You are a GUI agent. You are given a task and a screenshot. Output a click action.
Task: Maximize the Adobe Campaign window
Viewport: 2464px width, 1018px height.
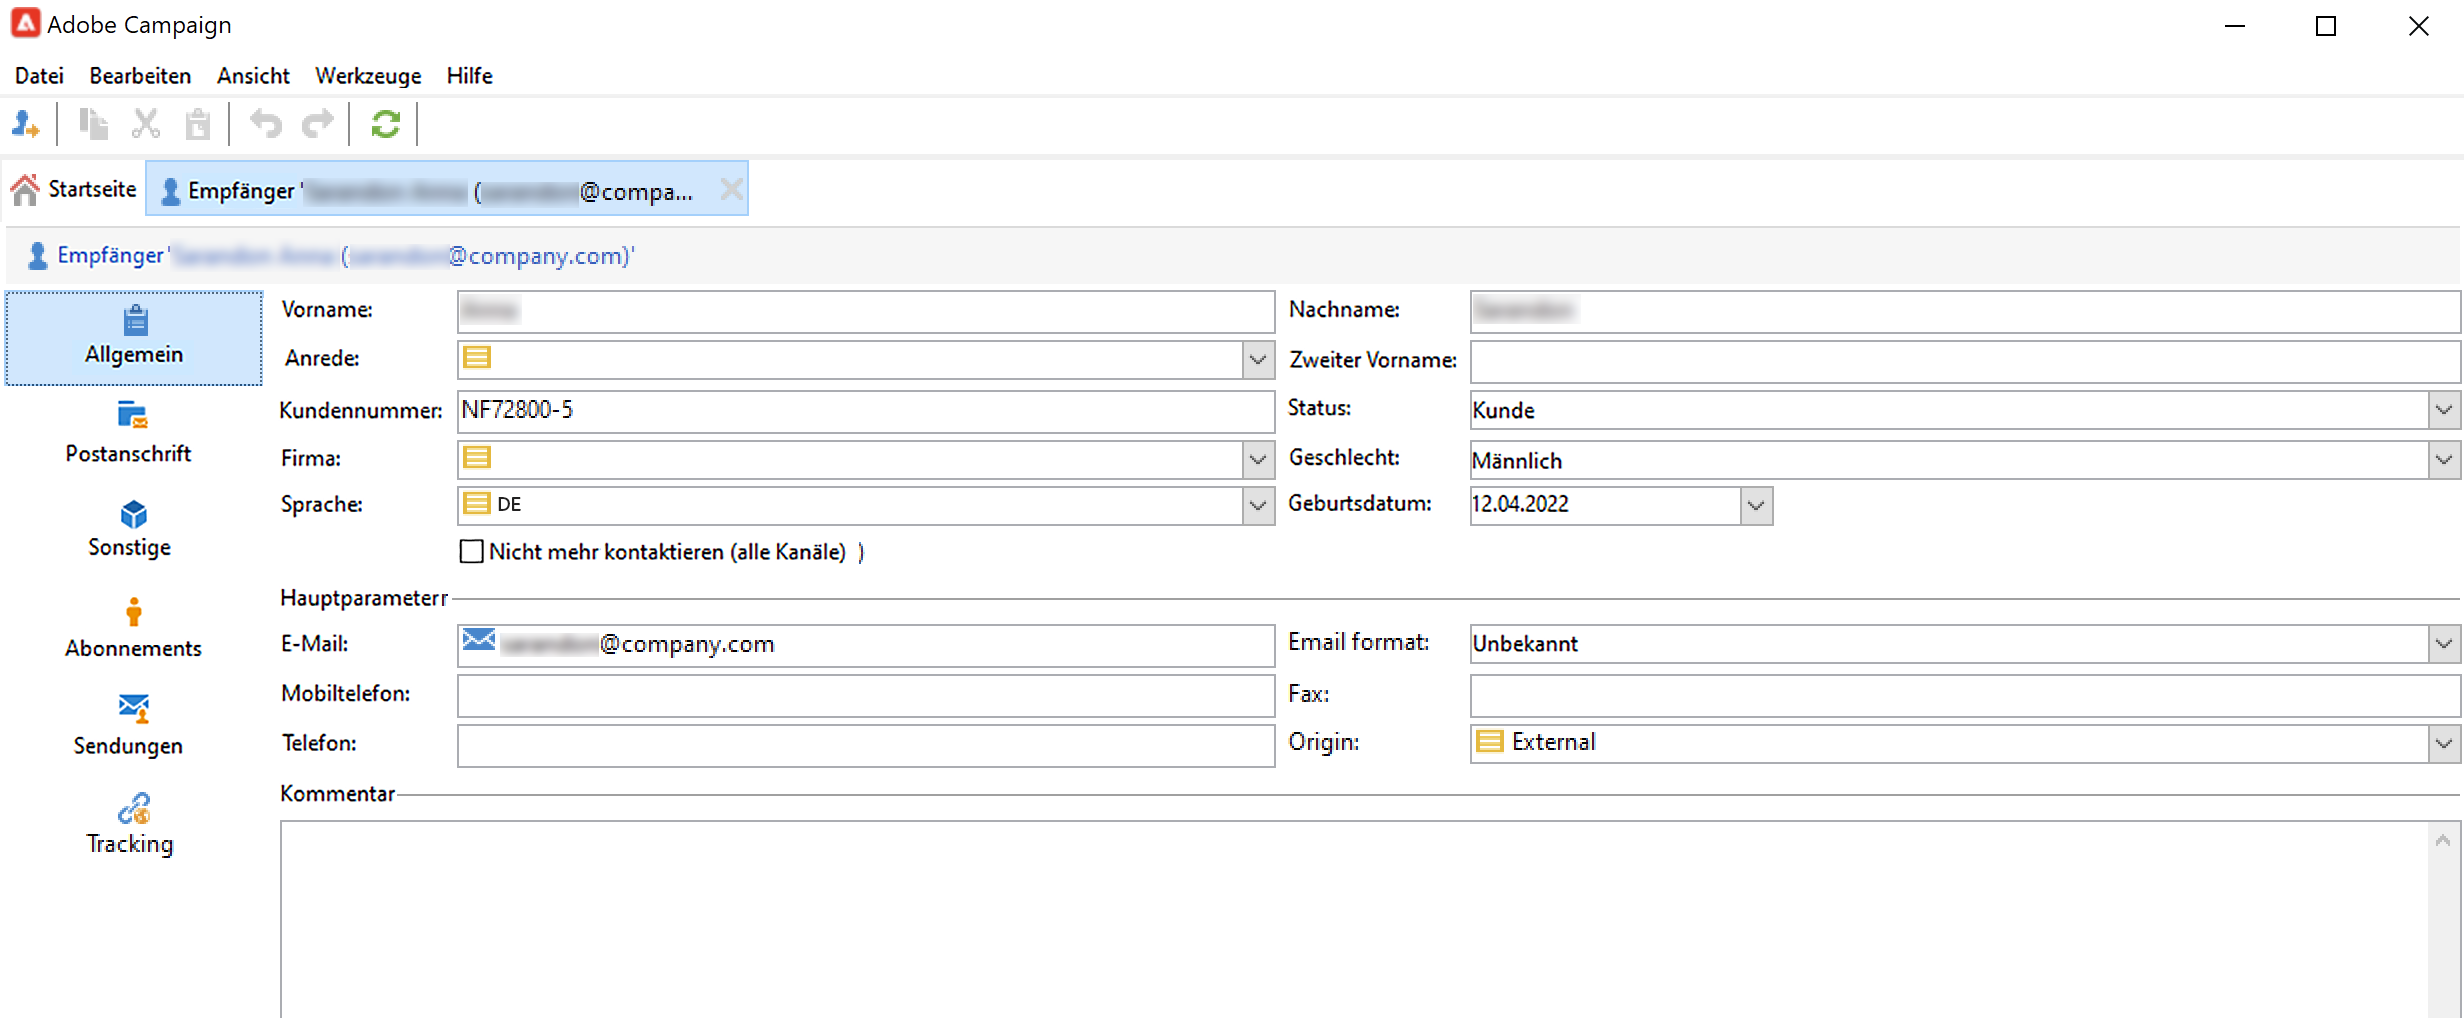coord(2326,26)
